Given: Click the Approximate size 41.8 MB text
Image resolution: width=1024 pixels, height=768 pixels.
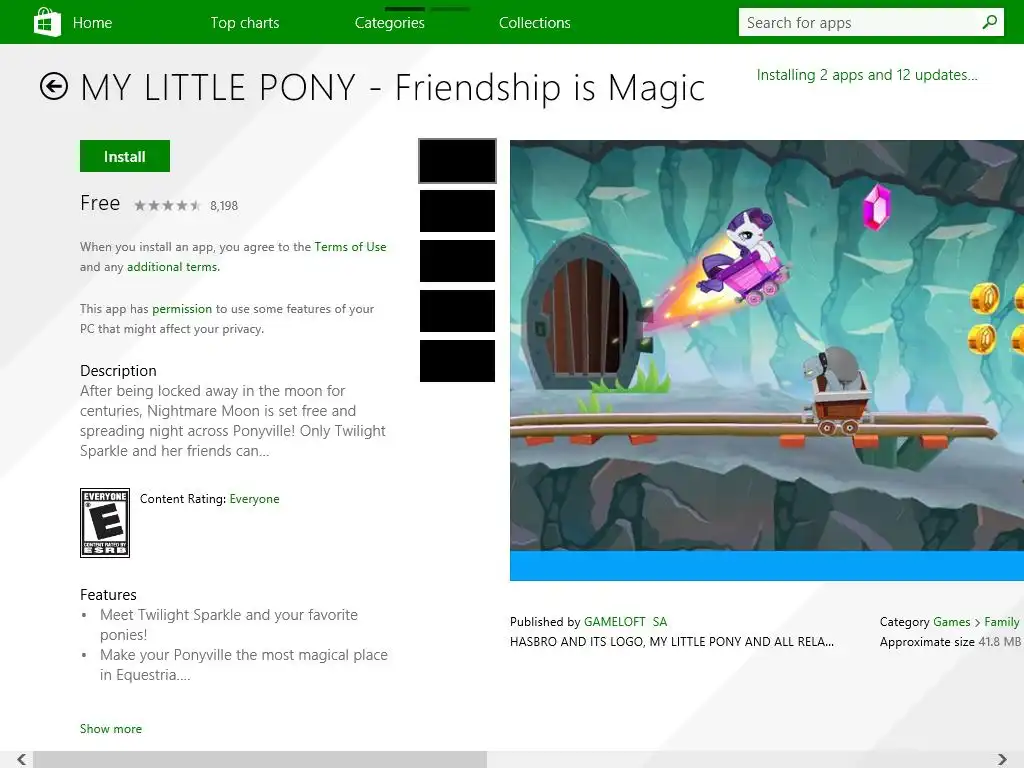Looking at the screenshot, I should click(x=950, y=642).
